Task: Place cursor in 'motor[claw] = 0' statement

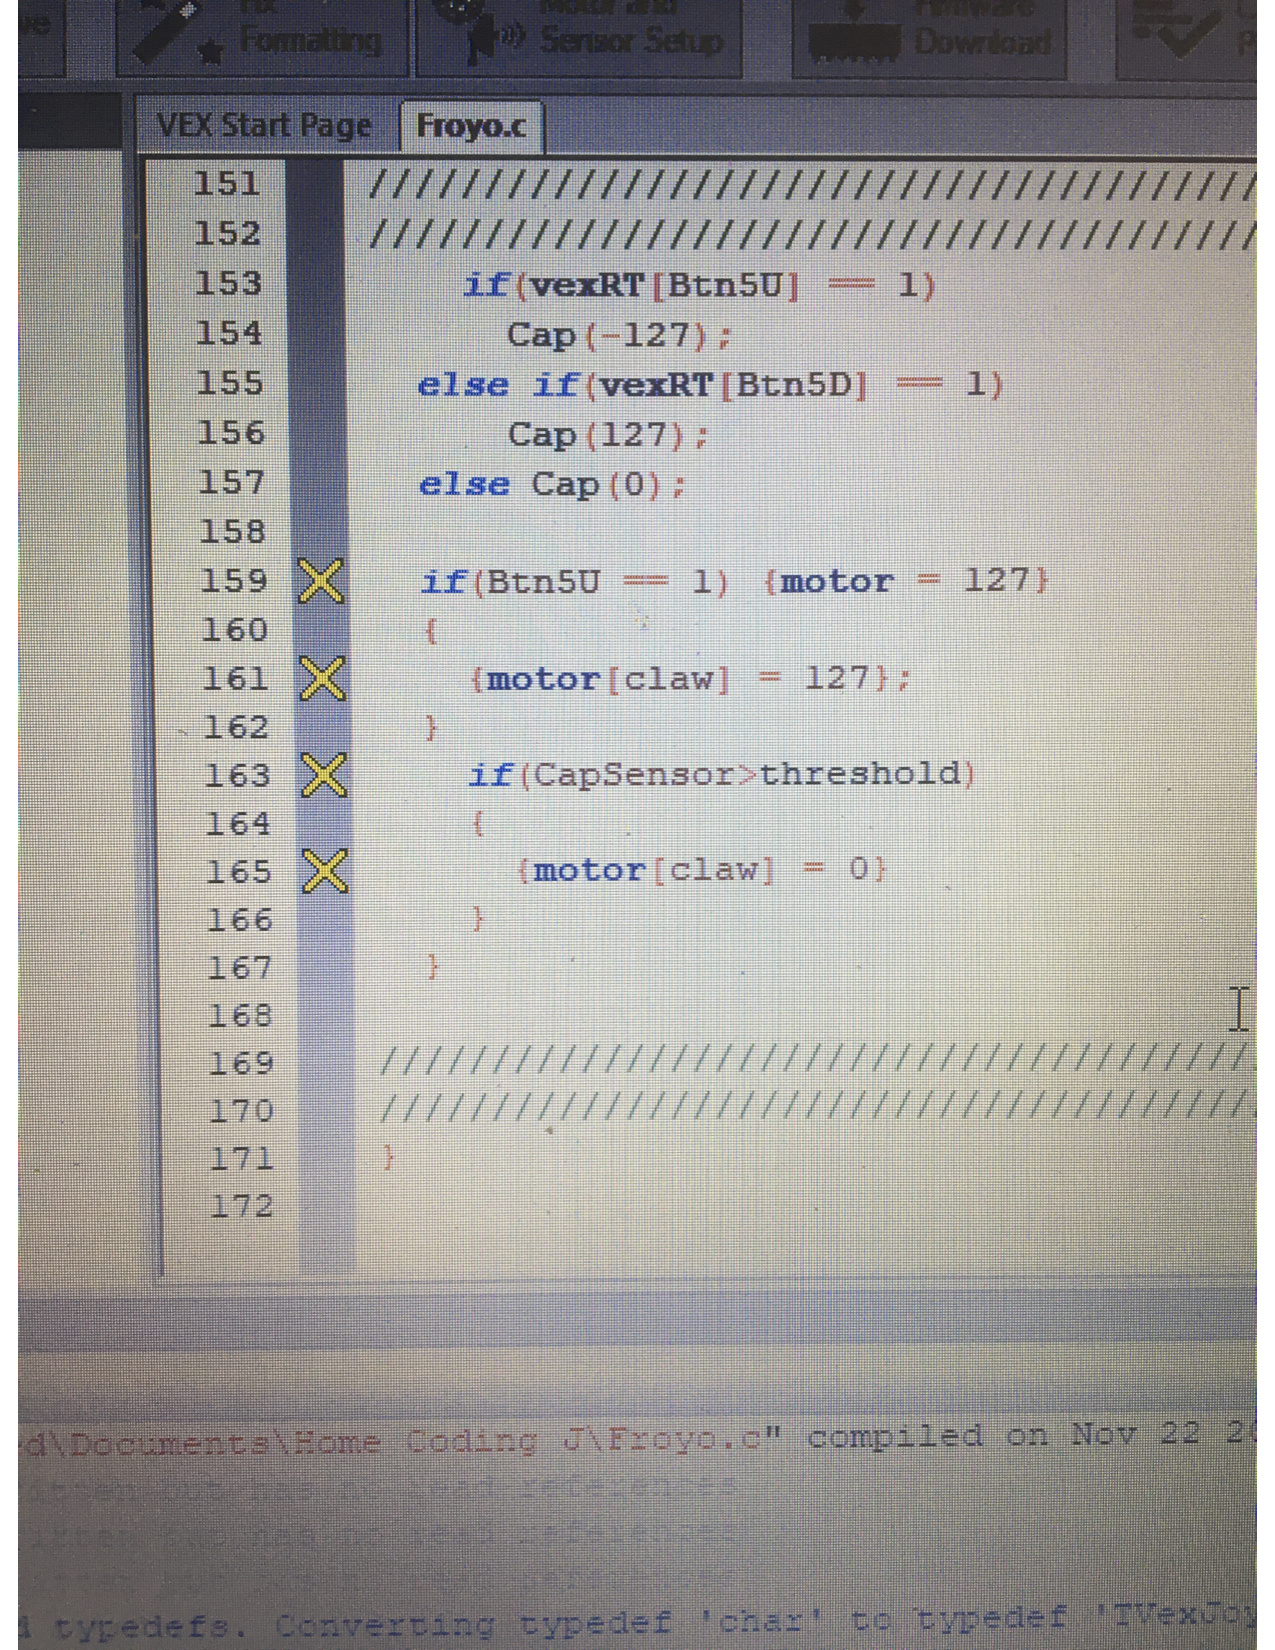Action: pos(700,870)
